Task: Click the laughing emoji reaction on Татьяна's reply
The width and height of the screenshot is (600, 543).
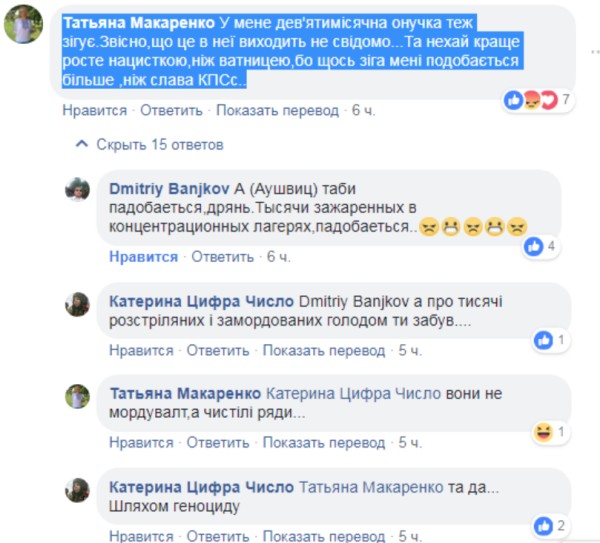Action: coord(543,432)
